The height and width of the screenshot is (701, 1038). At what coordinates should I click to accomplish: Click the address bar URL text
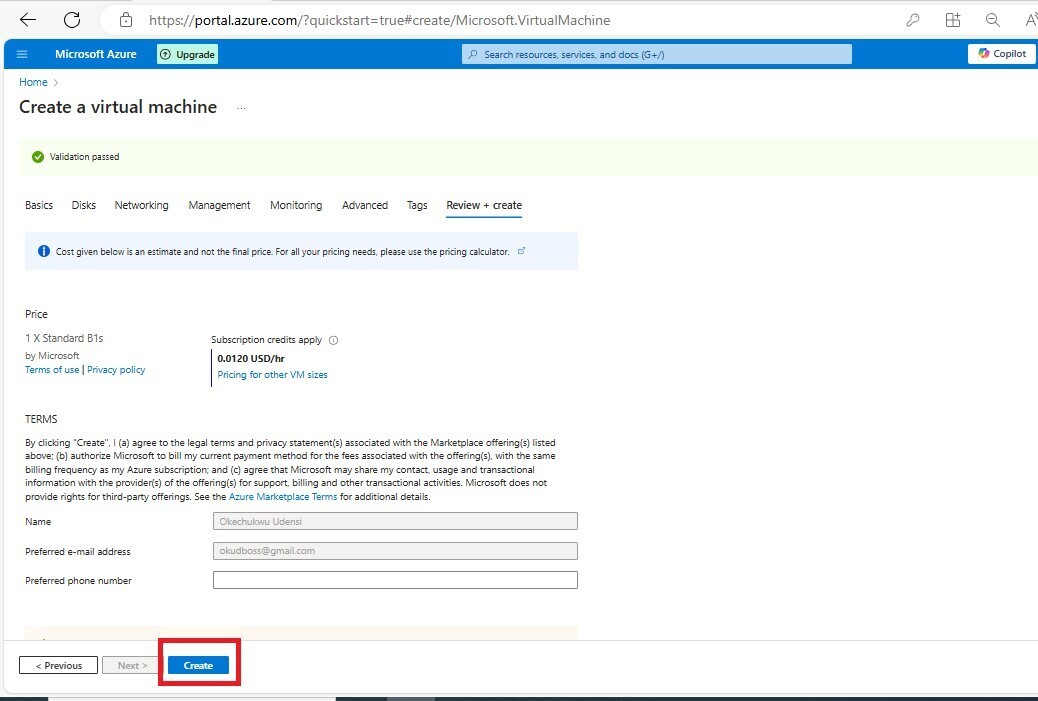click(x=379, y=21)
